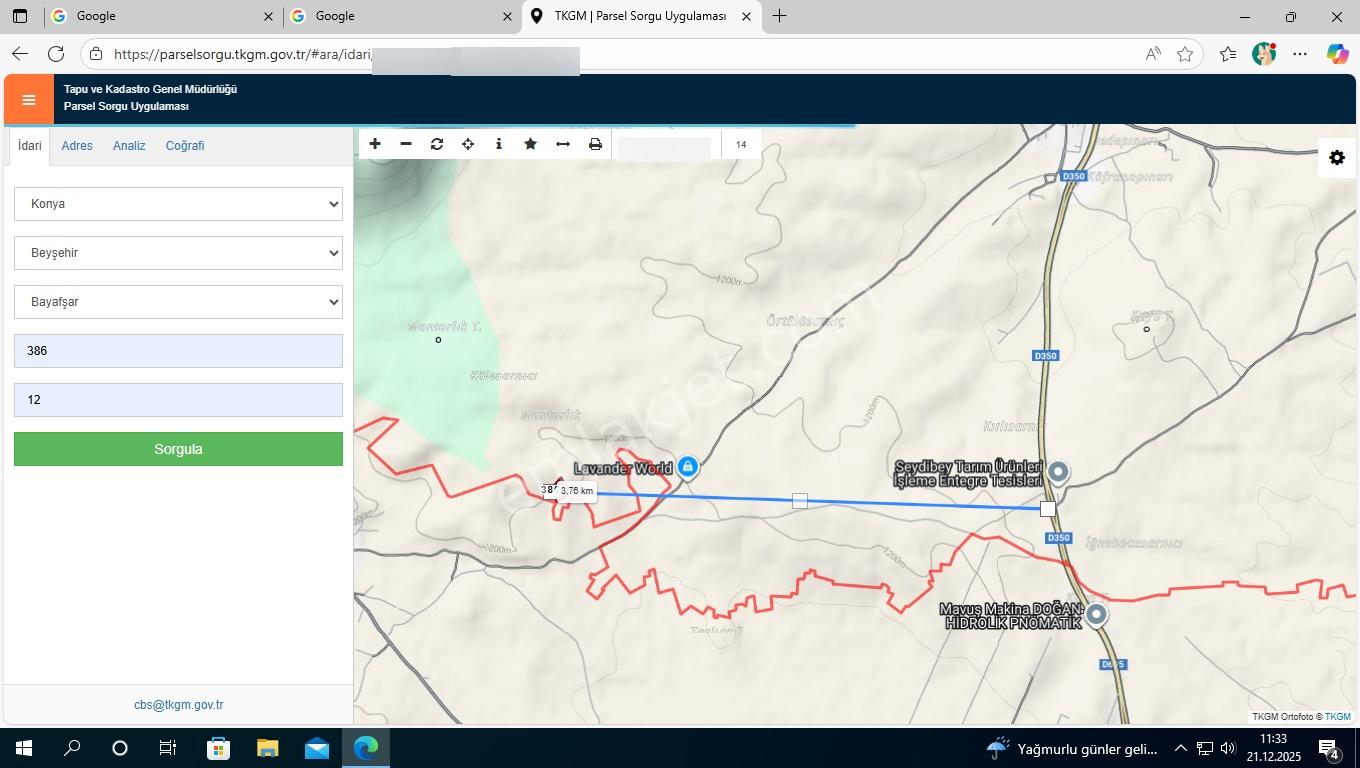Activate the crosshair locate tool

(x=468, y=144)
